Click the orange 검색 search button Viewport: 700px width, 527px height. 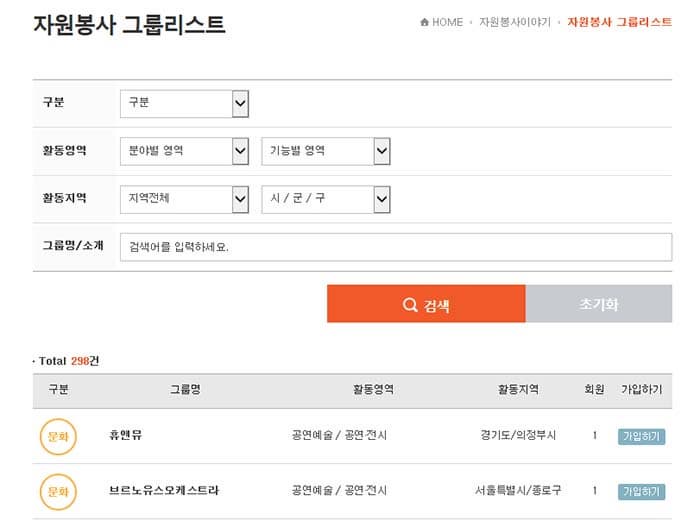click(426, 304)
